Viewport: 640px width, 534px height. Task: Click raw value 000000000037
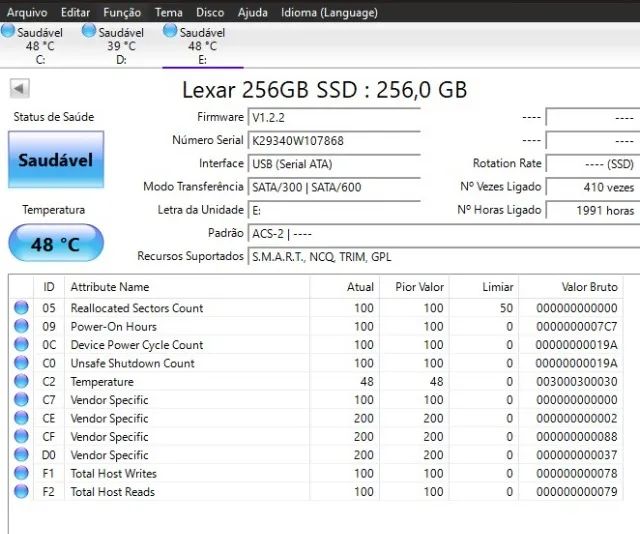tap(577, 455)
